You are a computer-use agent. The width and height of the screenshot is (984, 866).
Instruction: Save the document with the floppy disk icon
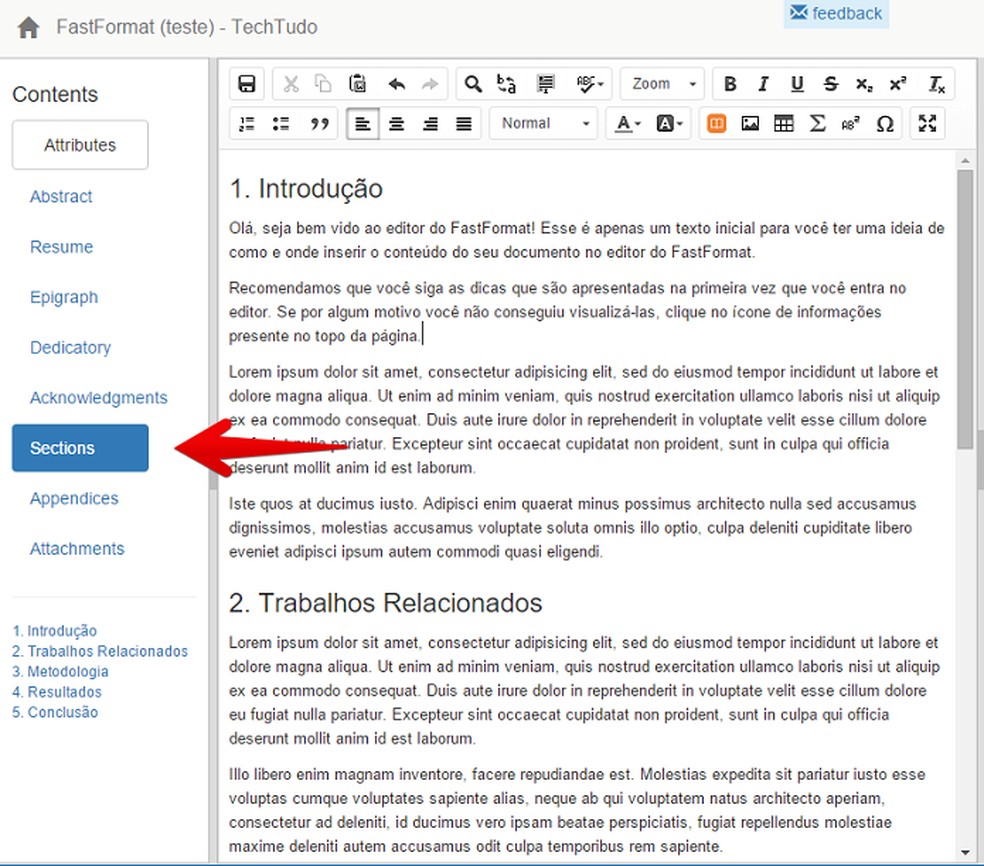[x=247, y=84]
